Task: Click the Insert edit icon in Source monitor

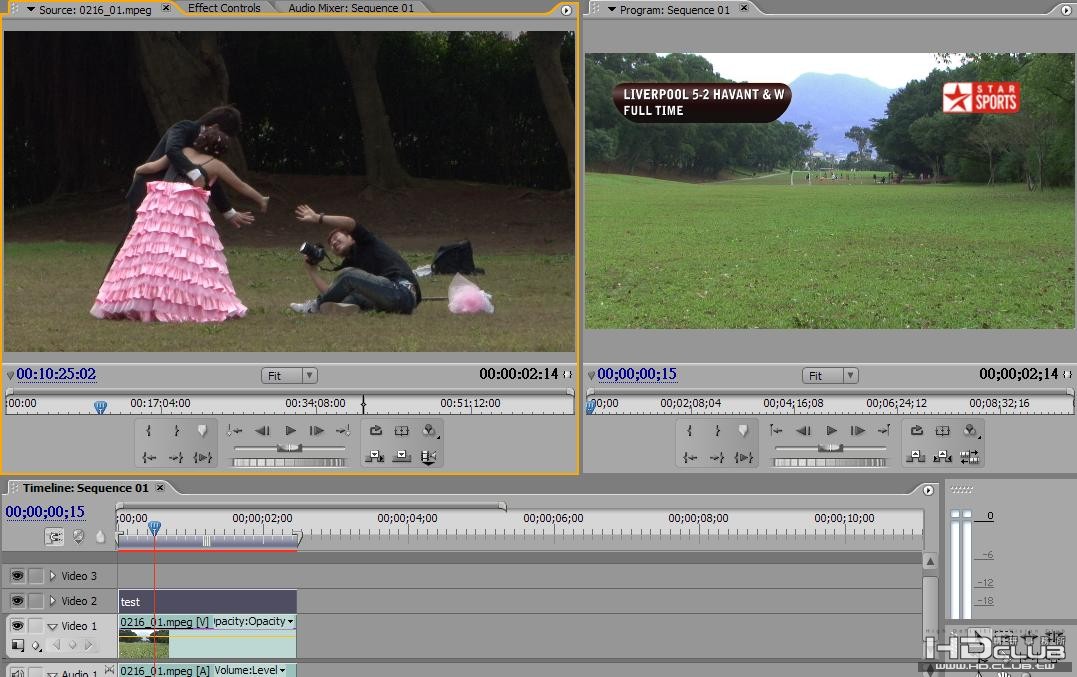Action: tap(375, 457)
